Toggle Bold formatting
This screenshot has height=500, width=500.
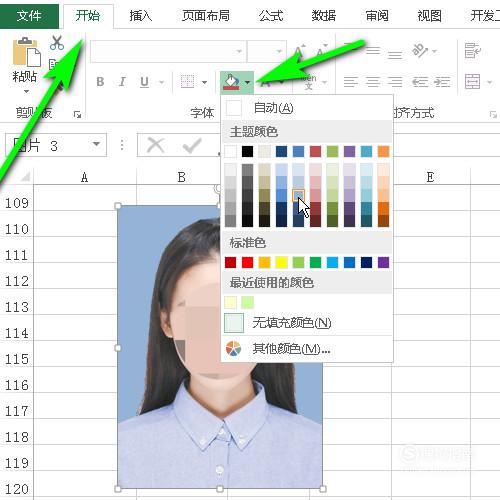pos(100,82)
